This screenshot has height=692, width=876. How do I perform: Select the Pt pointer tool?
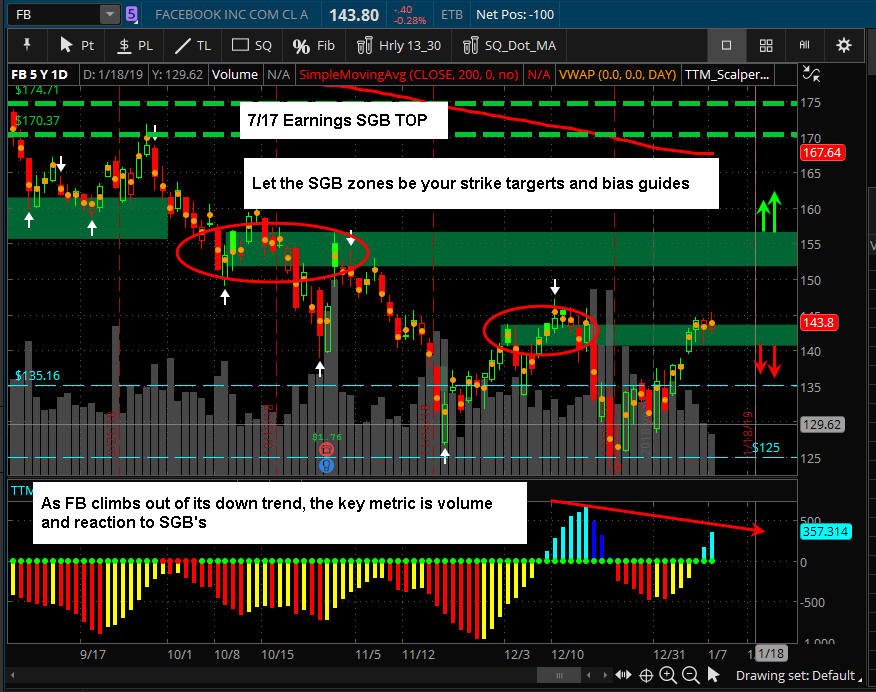coord(77,45)
